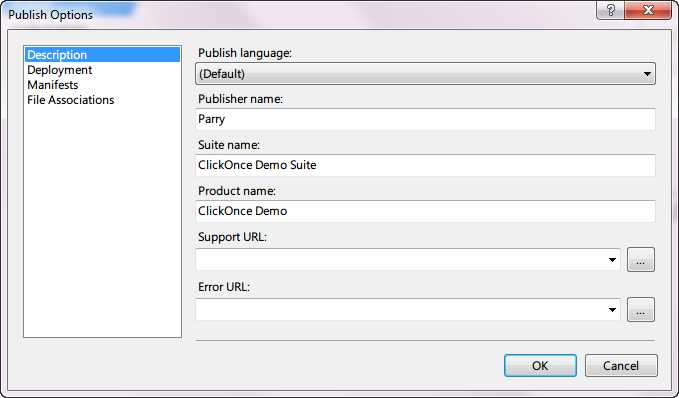The width and height of the screenshot is (679, 398).
Task: Open the Error URL browse ellipsis button
Action: (x=641, y=310)
